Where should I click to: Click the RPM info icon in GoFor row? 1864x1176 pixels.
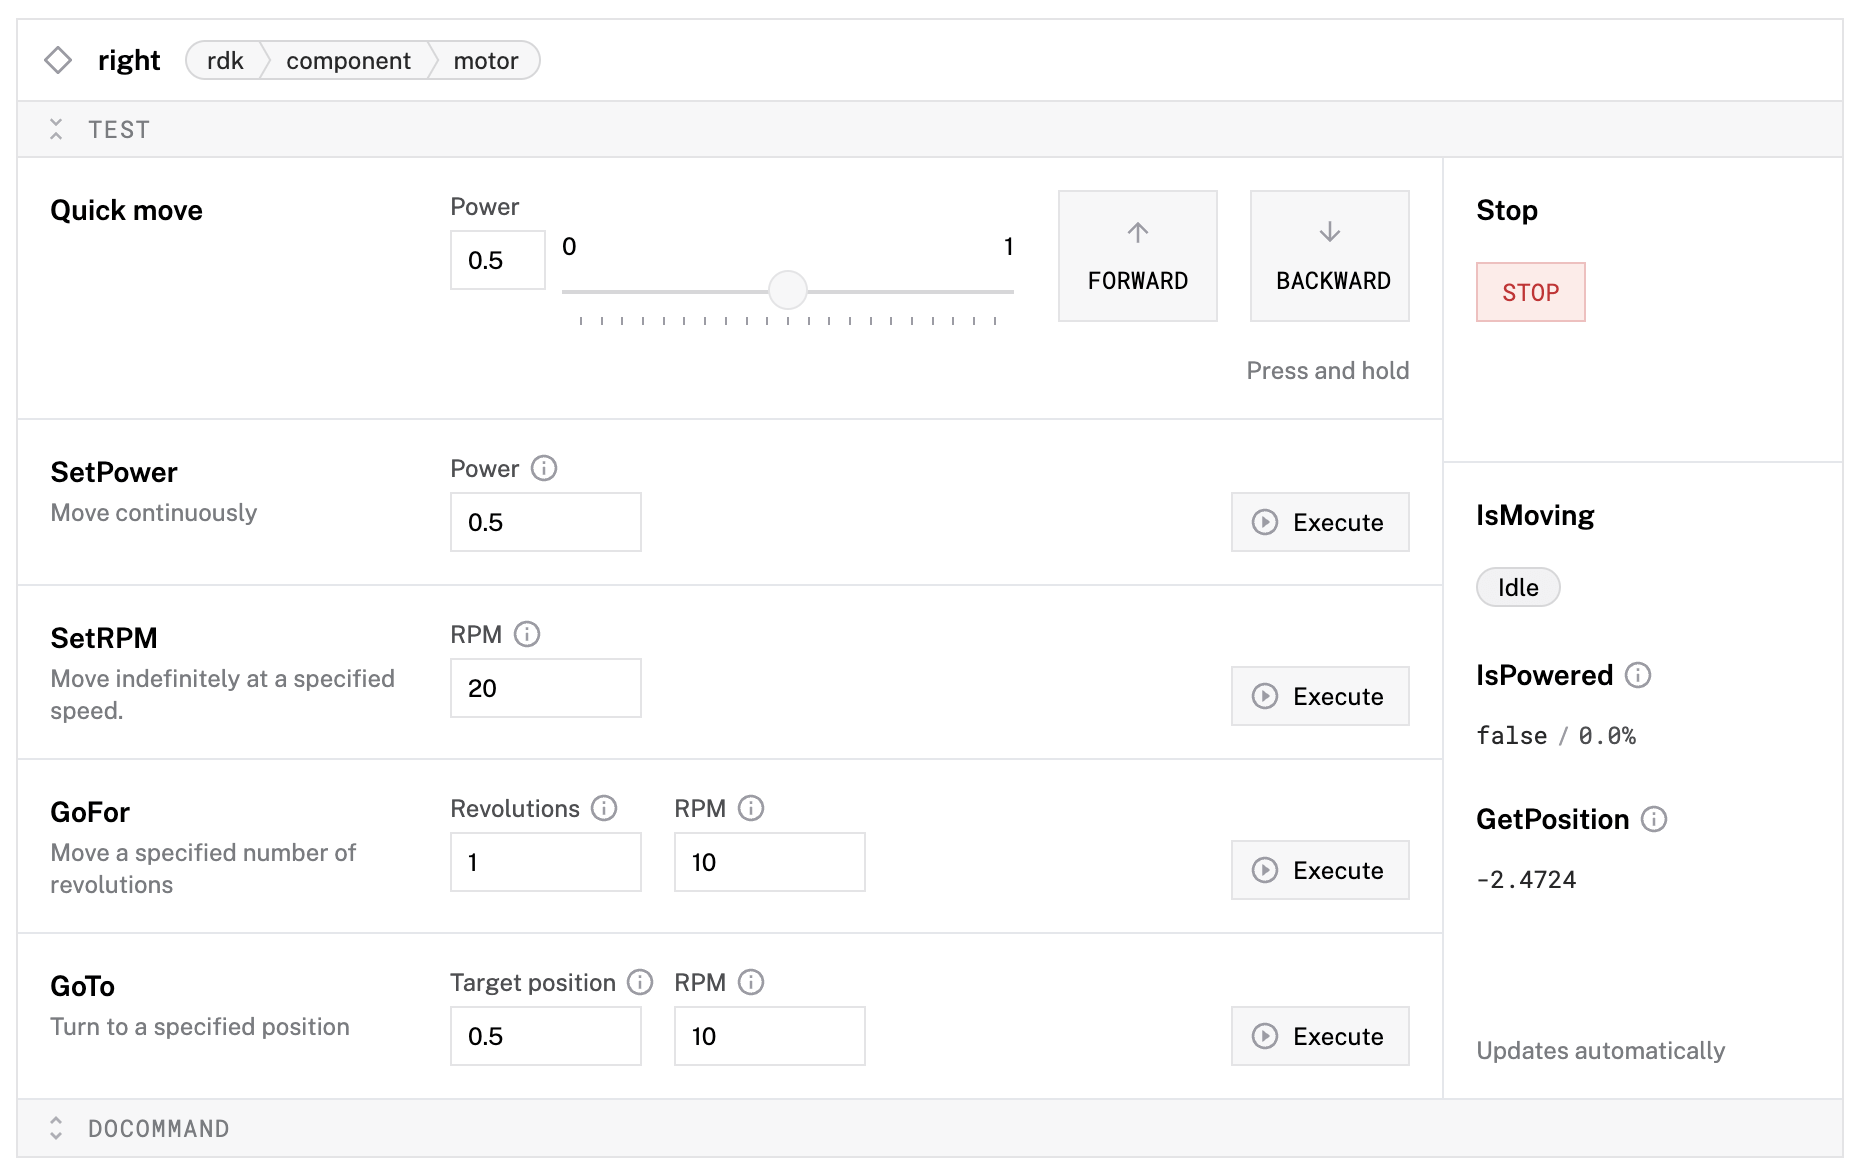pyautogui.click(x=751, y=808)
